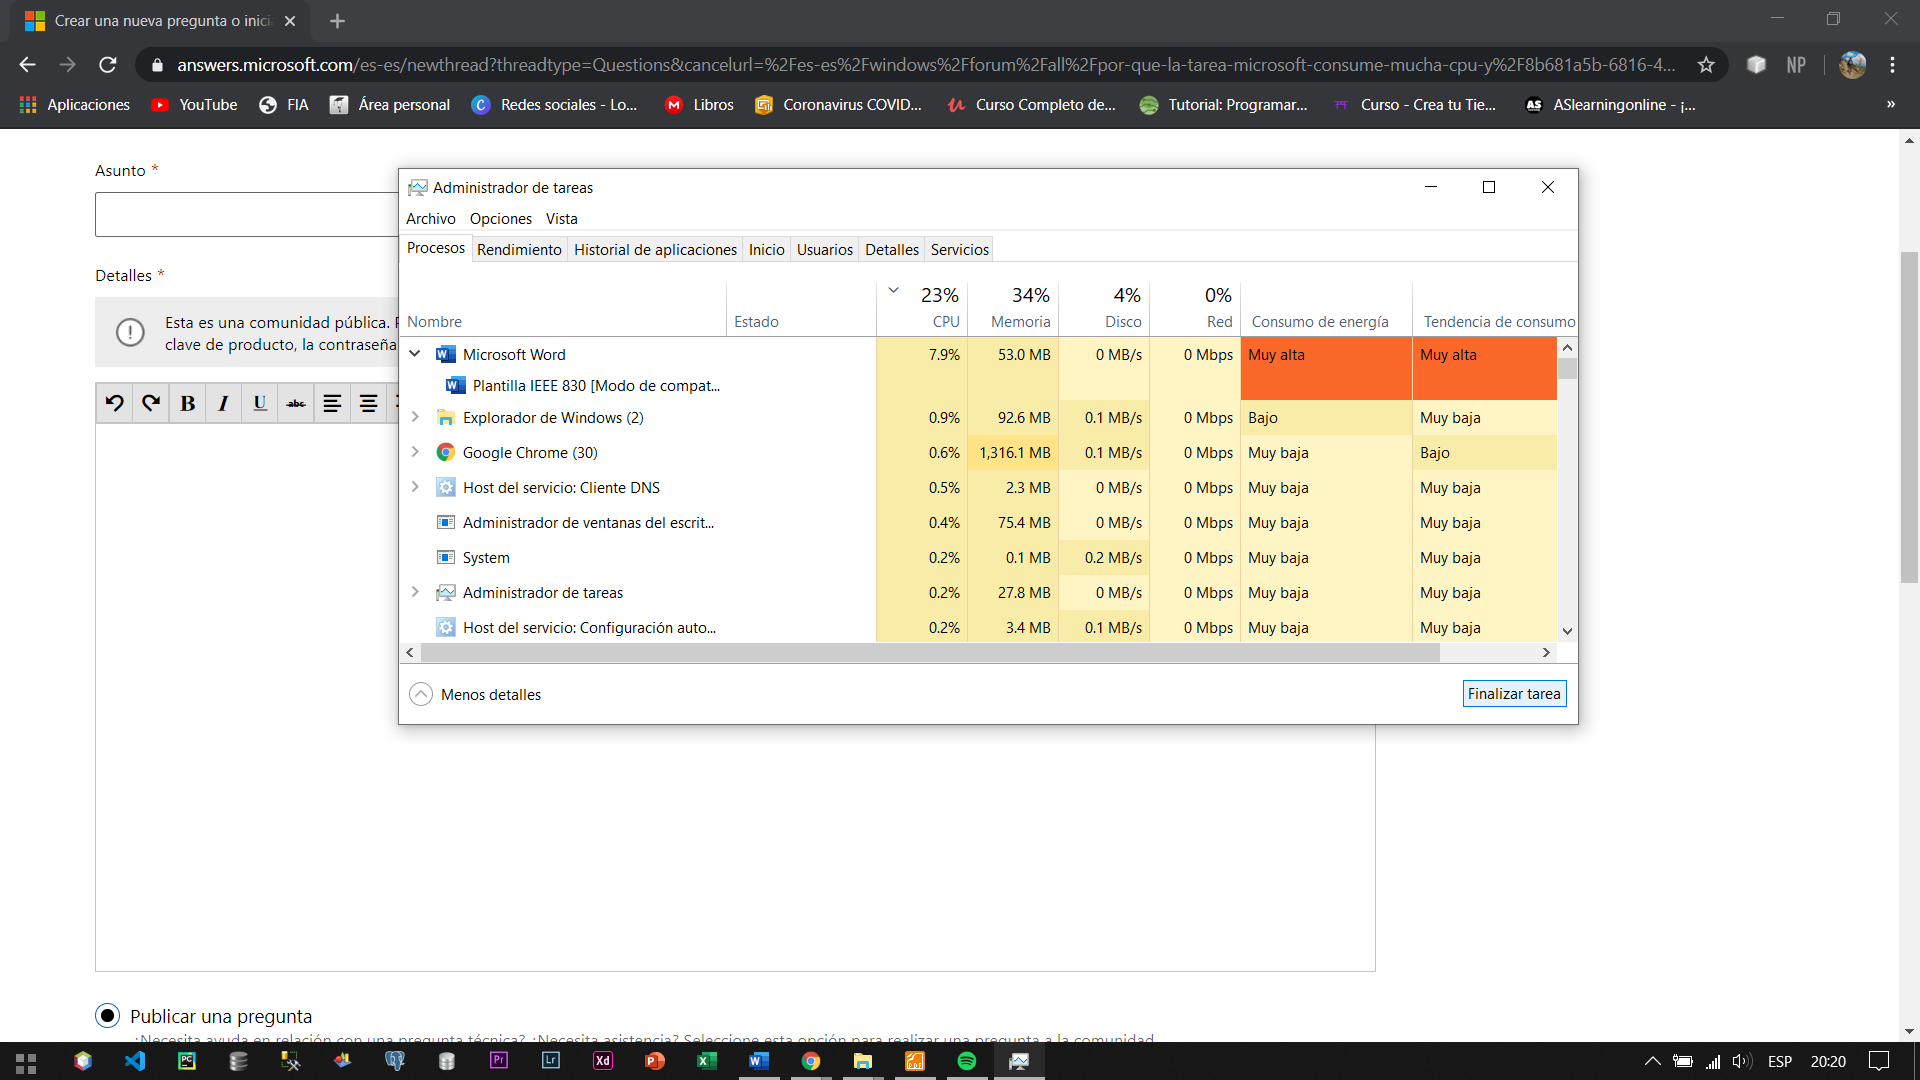The width and height of the screenshot is (1920, 1080).
Task: Select the System process row
Action: pos(979,558)
